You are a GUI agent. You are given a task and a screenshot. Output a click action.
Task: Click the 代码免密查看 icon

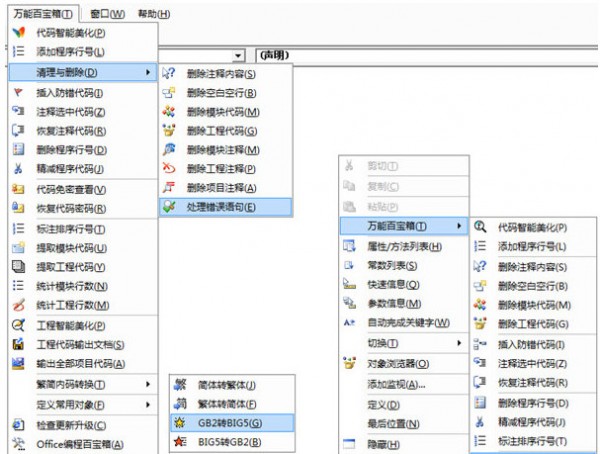(17, 189)
